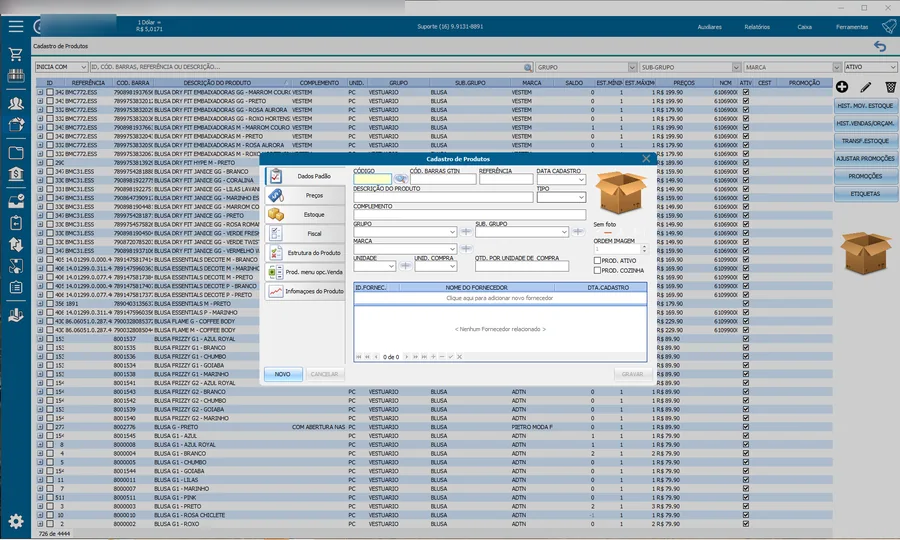Open the shopping cart sales icon

tap(16, 55)
